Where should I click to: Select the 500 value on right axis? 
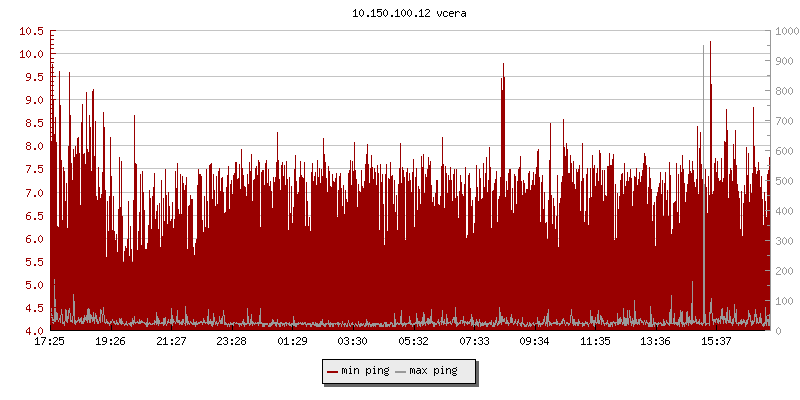pos(783,181)
